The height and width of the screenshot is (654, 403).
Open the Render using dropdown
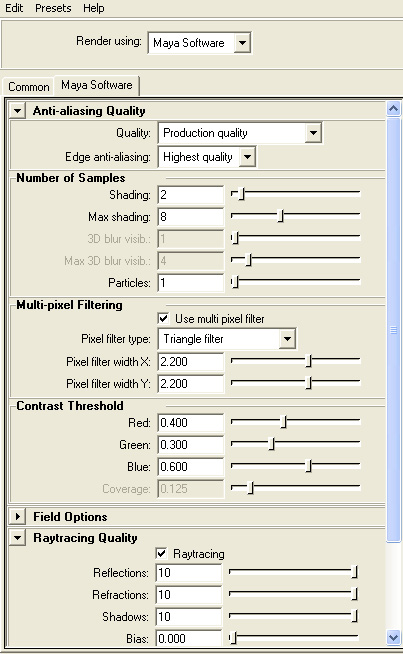coord(242,43)
